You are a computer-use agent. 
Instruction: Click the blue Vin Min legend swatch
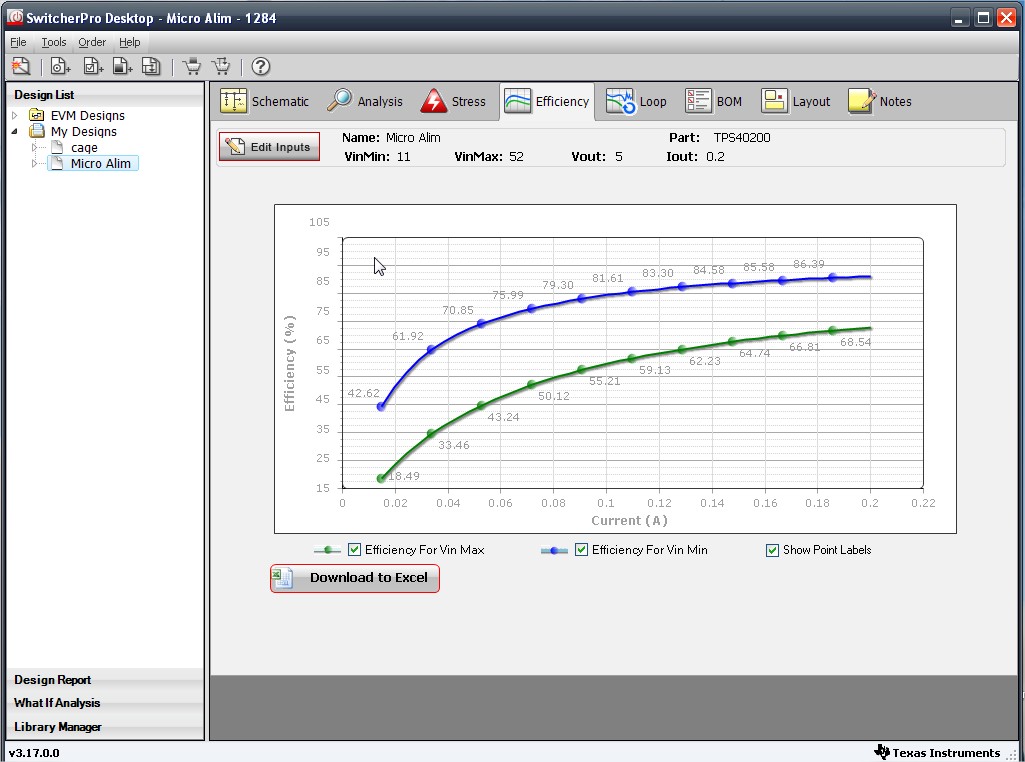tap(554, 550)
